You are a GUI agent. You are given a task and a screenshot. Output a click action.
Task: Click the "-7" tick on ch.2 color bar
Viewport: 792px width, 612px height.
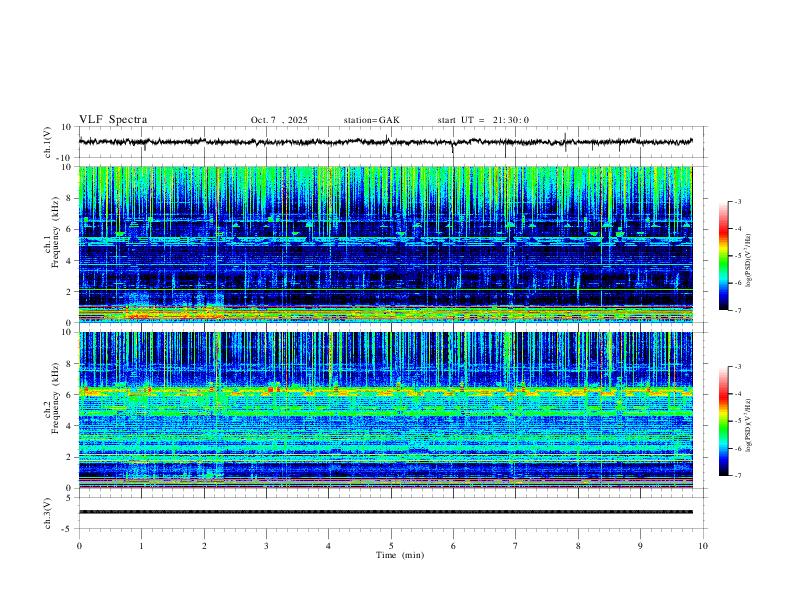[x=738, y=476]
